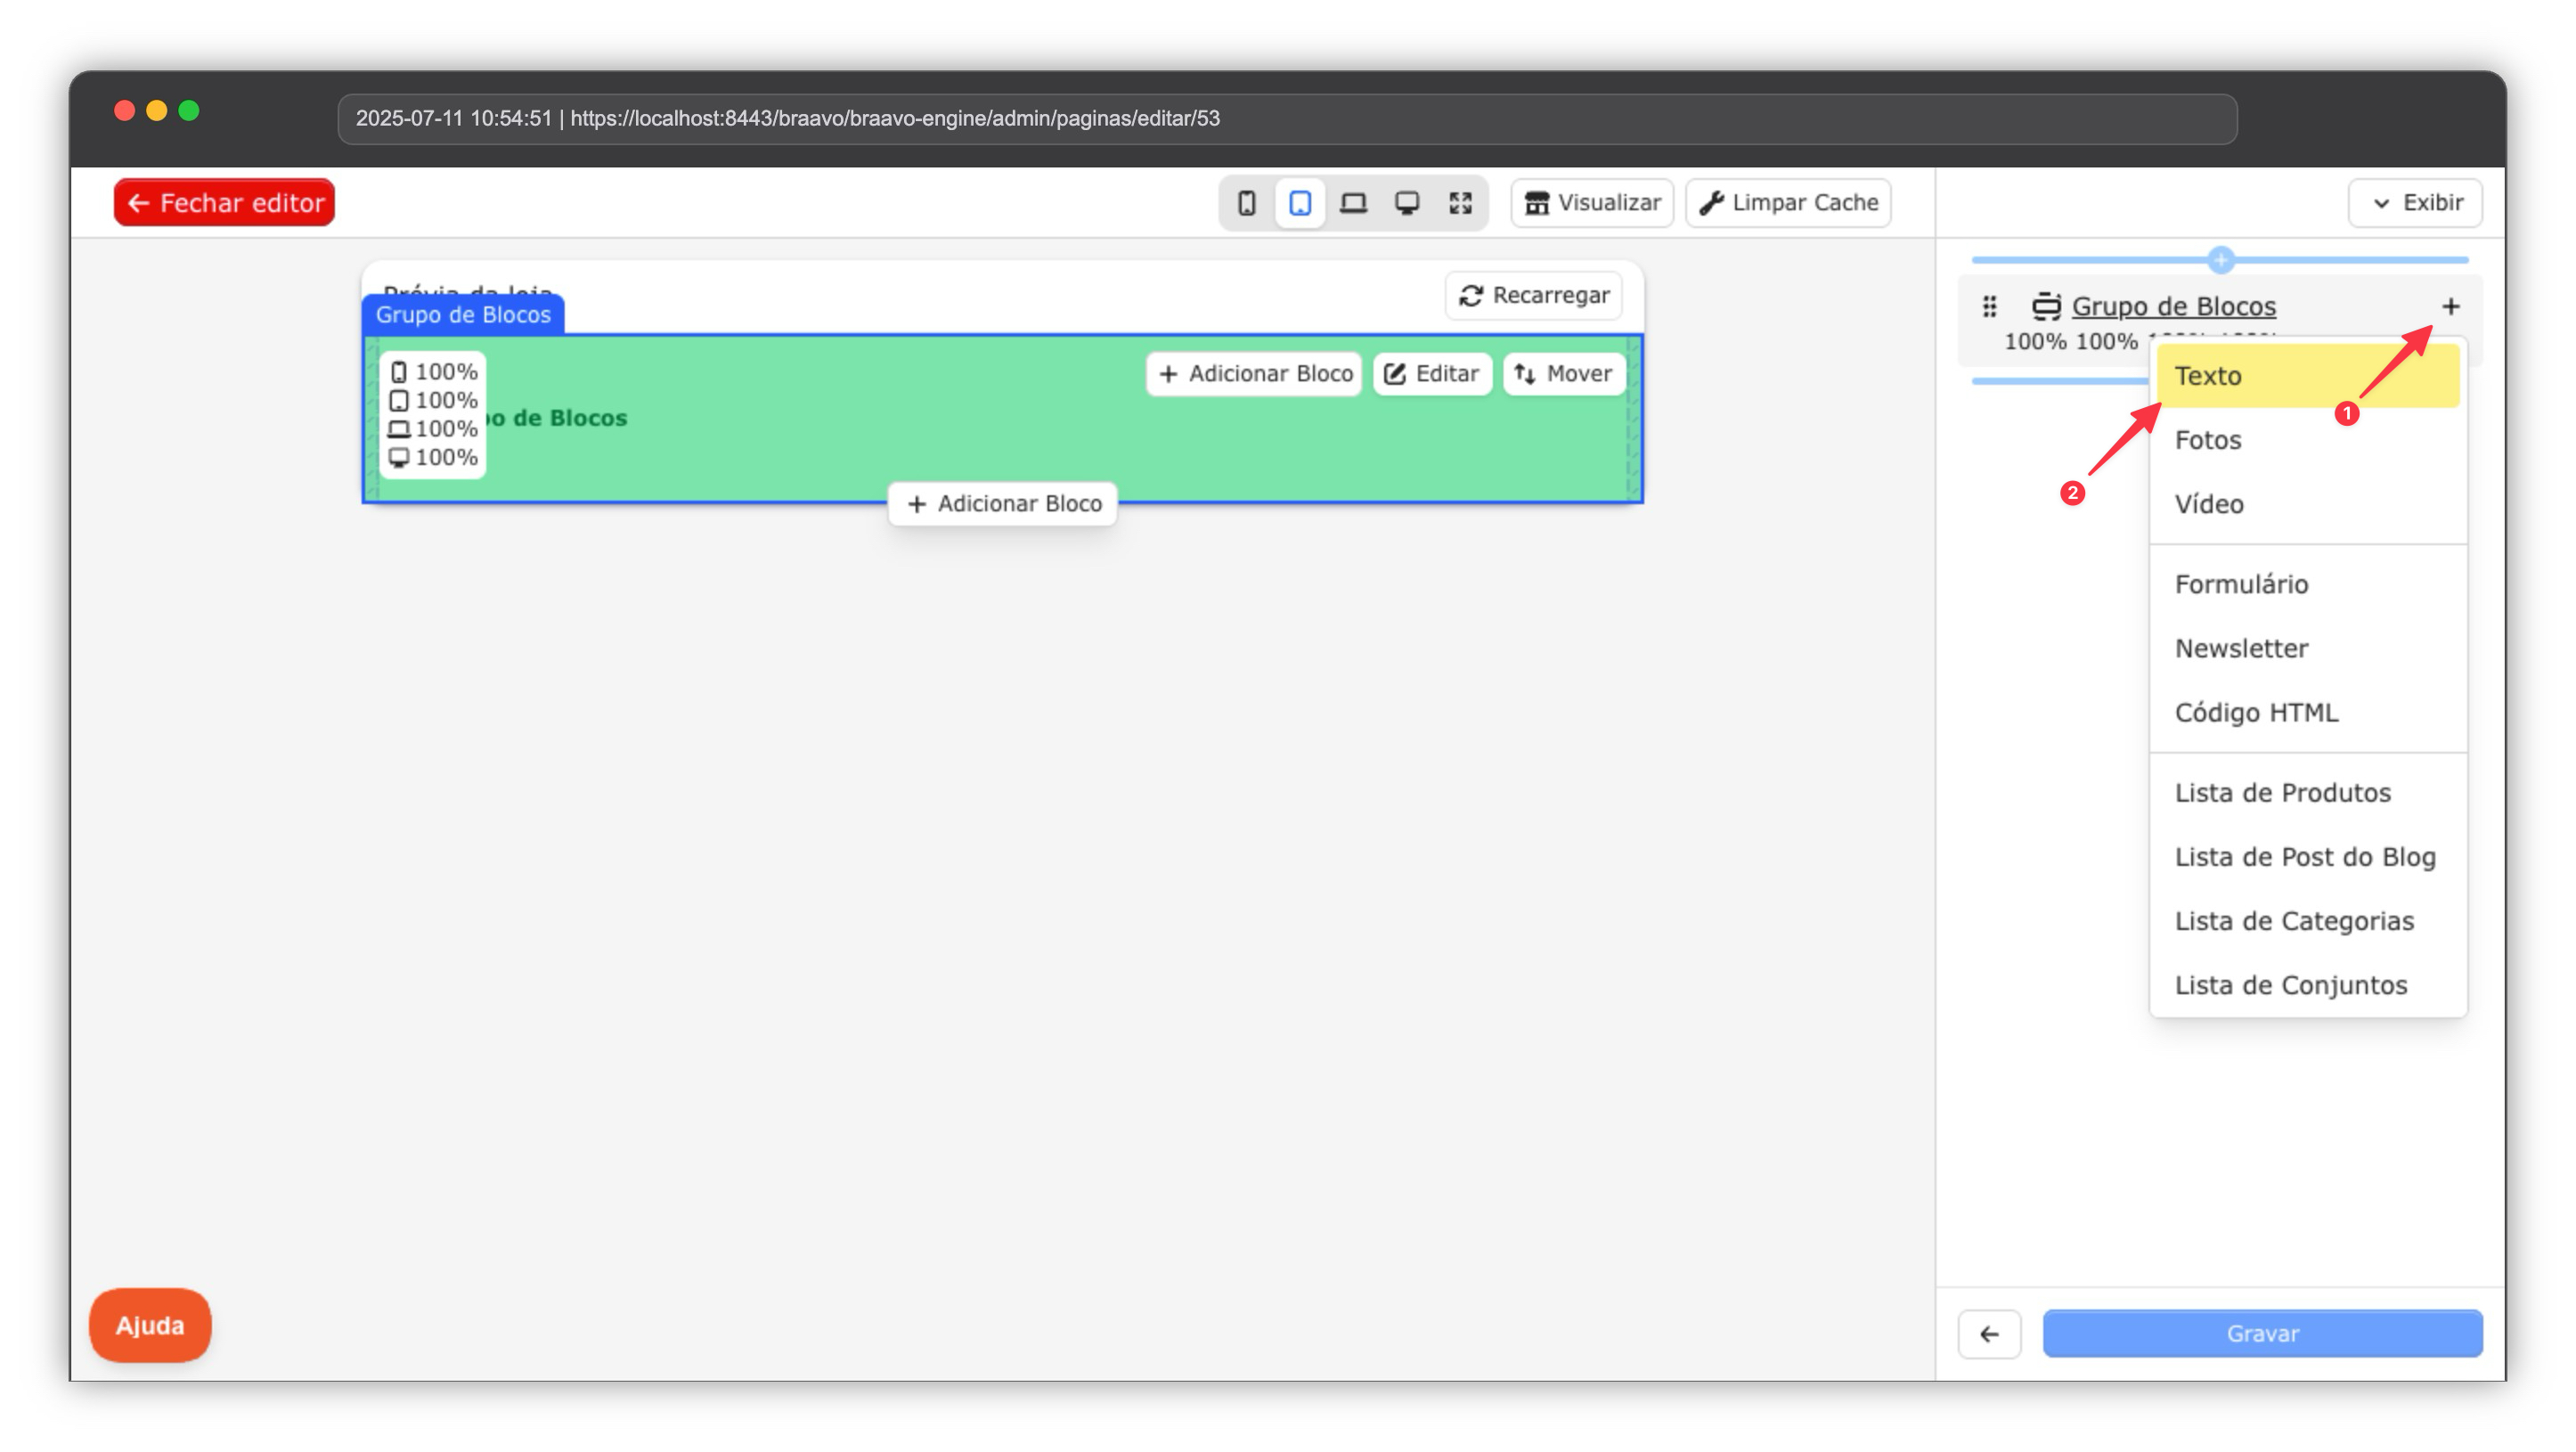Screen dimensions: 2576x1452
Task: Select Lista de Produtos block type
Action: point(2282,793)
